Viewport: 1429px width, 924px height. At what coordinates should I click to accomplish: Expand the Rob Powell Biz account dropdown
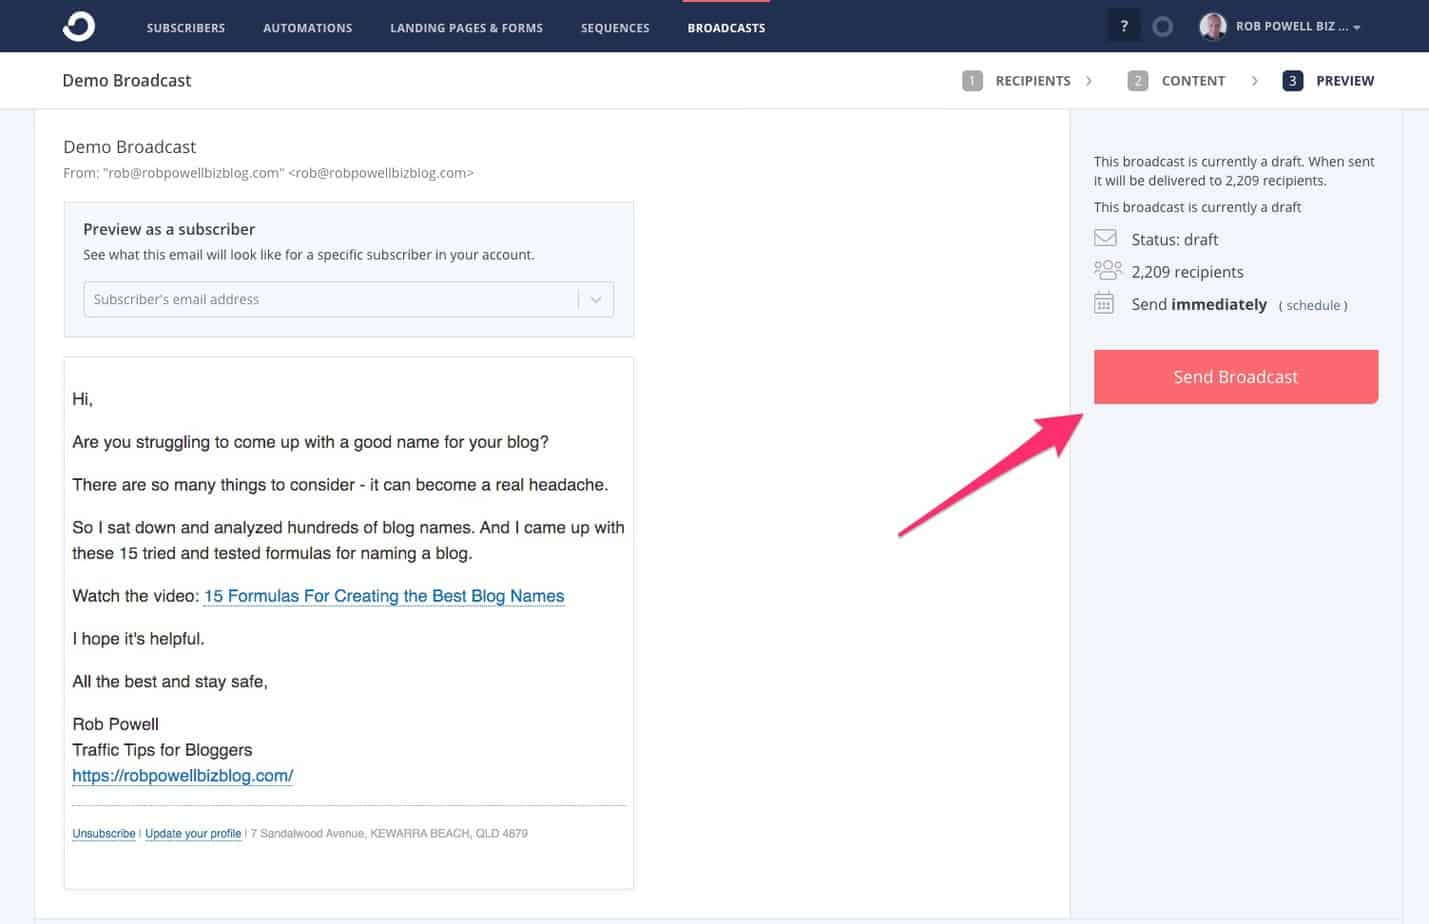point(1297,27)
